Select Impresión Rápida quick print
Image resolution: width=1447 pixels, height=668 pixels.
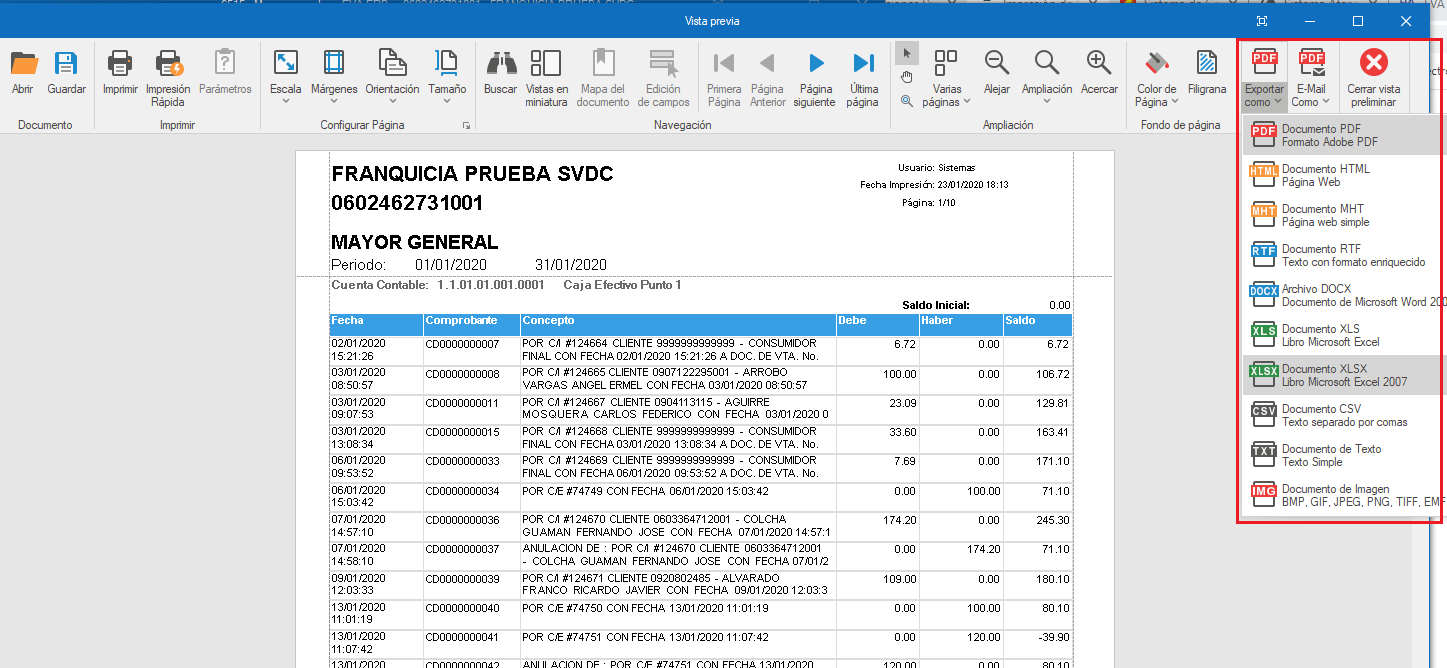[x=168, y=78]
